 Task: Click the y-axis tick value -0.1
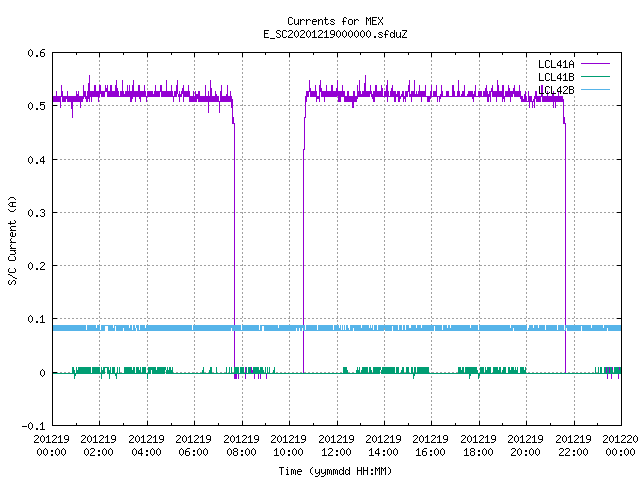33,426
